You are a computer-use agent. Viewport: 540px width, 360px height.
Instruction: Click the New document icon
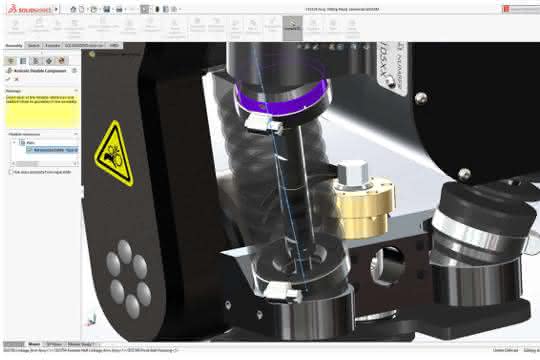[x=82, y=9]
